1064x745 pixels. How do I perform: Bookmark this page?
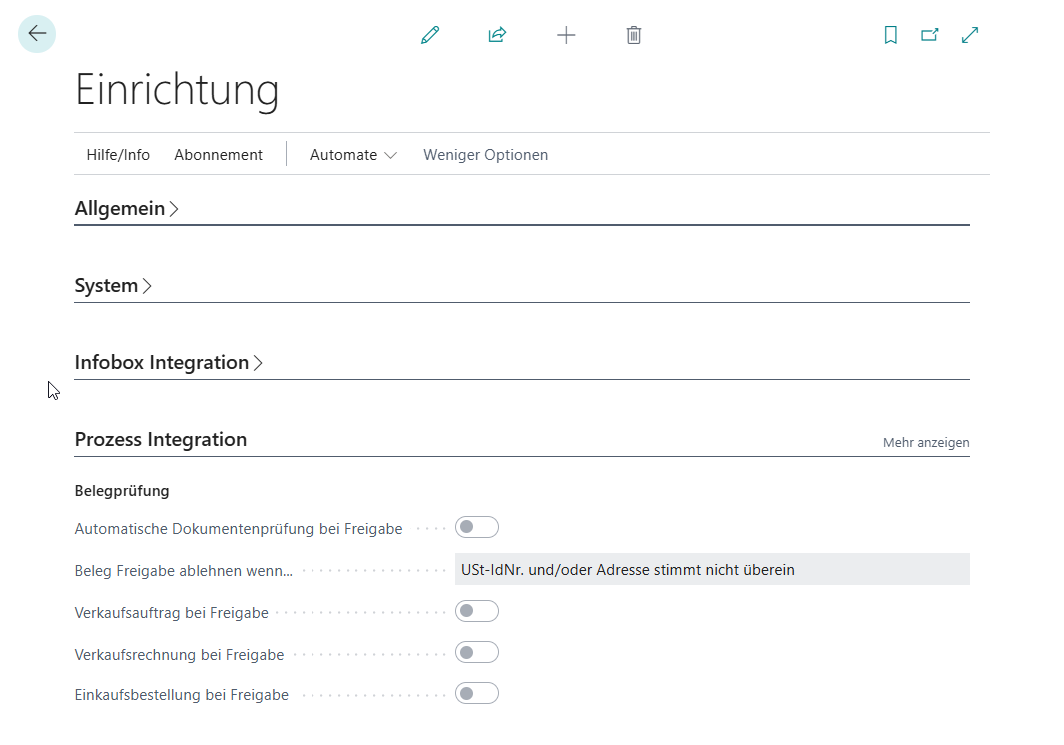point(891,35)
